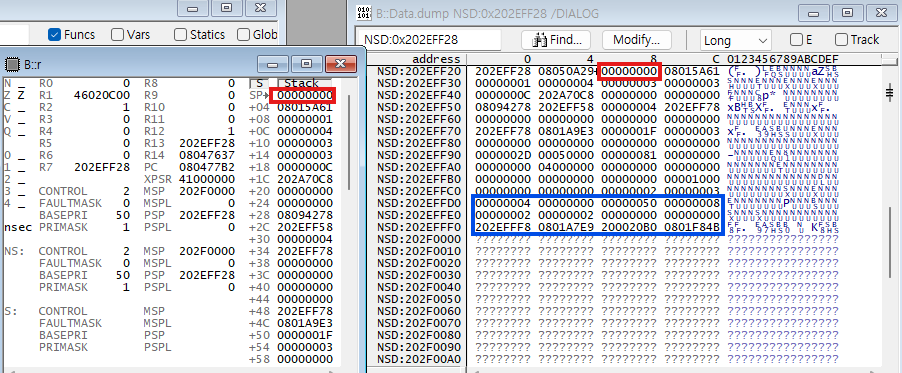Select dump row NSD:202F00A0 address

[419, 359]
